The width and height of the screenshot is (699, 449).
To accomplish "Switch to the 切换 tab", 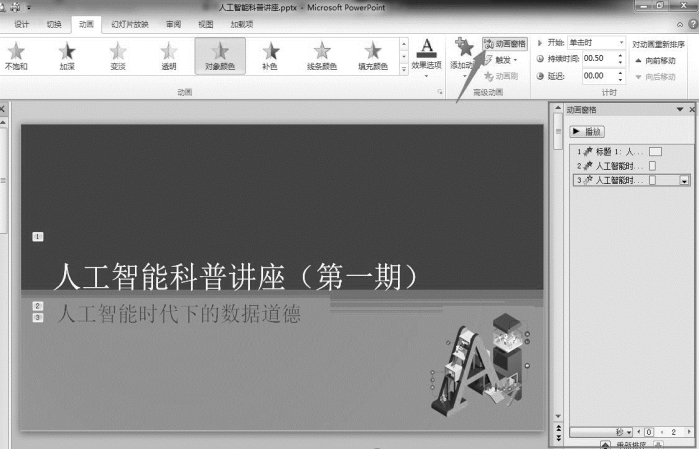I will pos(54,25).
